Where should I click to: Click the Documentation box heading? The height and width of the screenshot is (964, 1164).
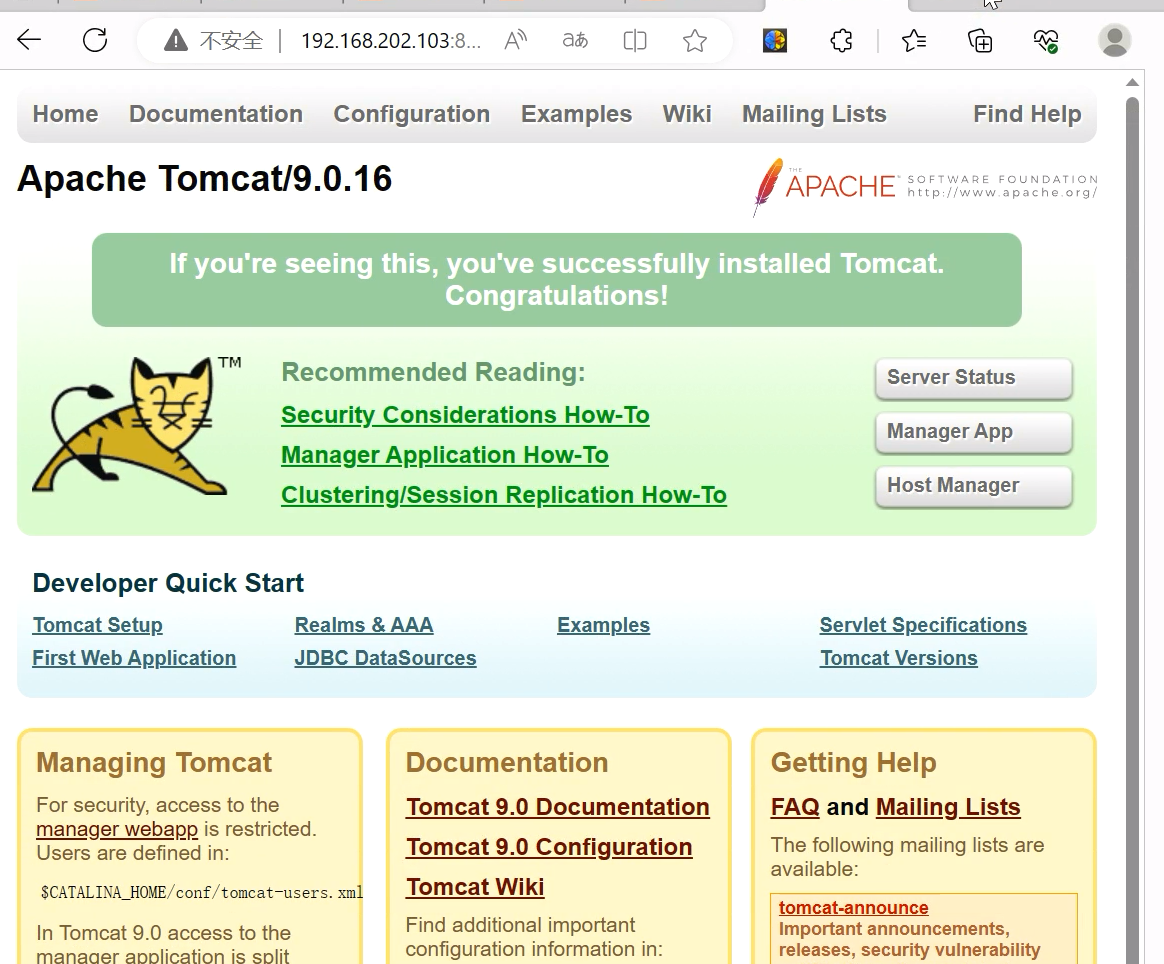point(507,762)
